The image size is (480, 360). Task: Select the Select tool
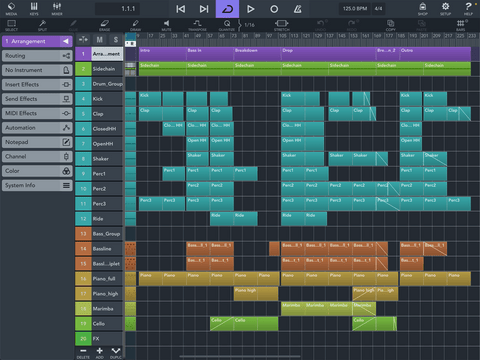tap(11, 25)
